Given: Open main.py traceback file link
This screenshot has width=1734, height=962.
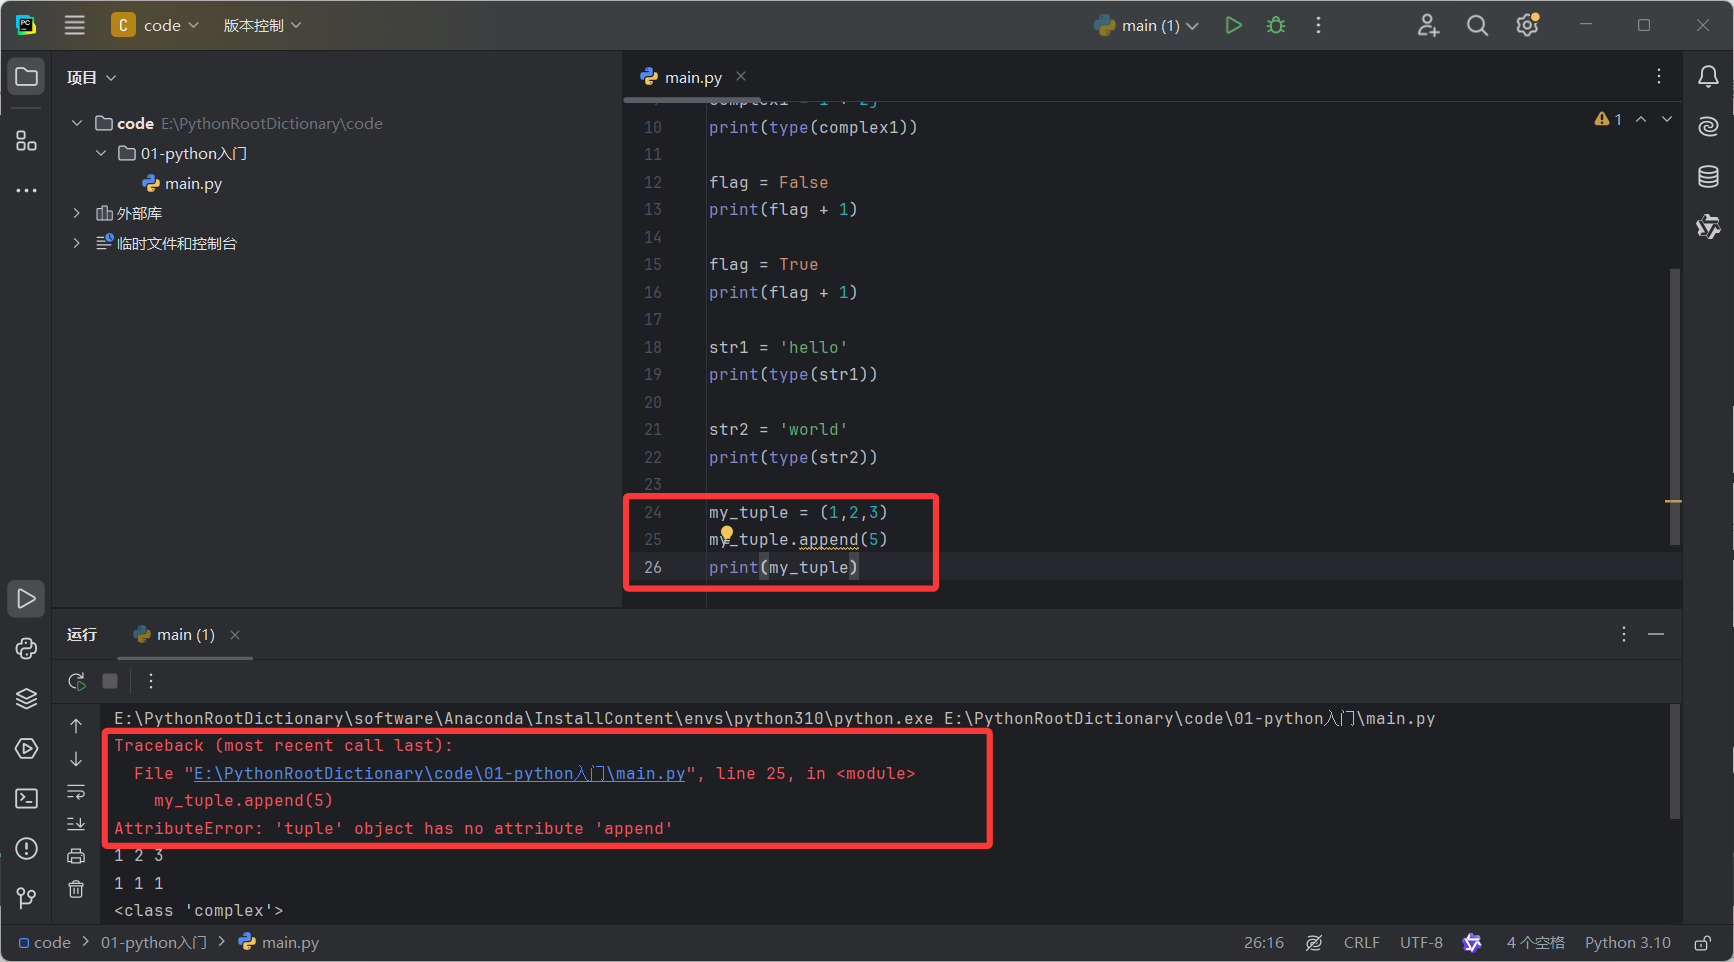Looking at the screenshot, I should coord(440,773).
